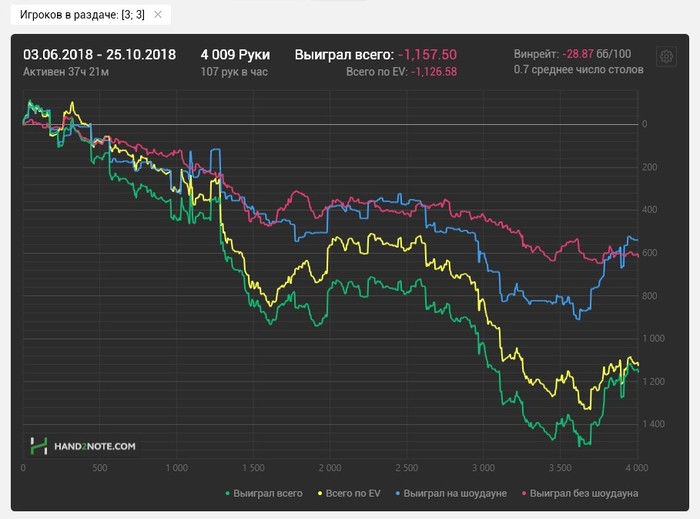
Task: Click the zero baseline label on the right axis
Action: (x=644, y=124)
